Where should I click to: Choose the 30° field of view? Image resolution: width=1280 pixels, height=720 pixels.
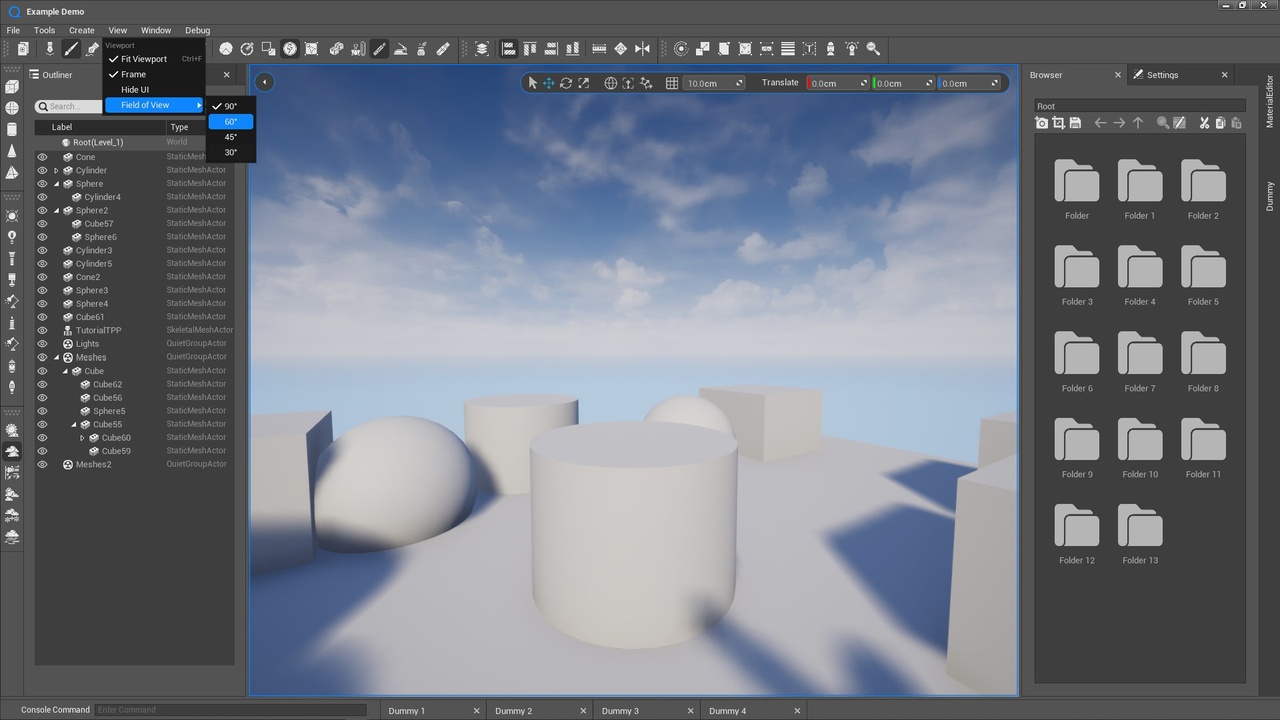(231, 152)
